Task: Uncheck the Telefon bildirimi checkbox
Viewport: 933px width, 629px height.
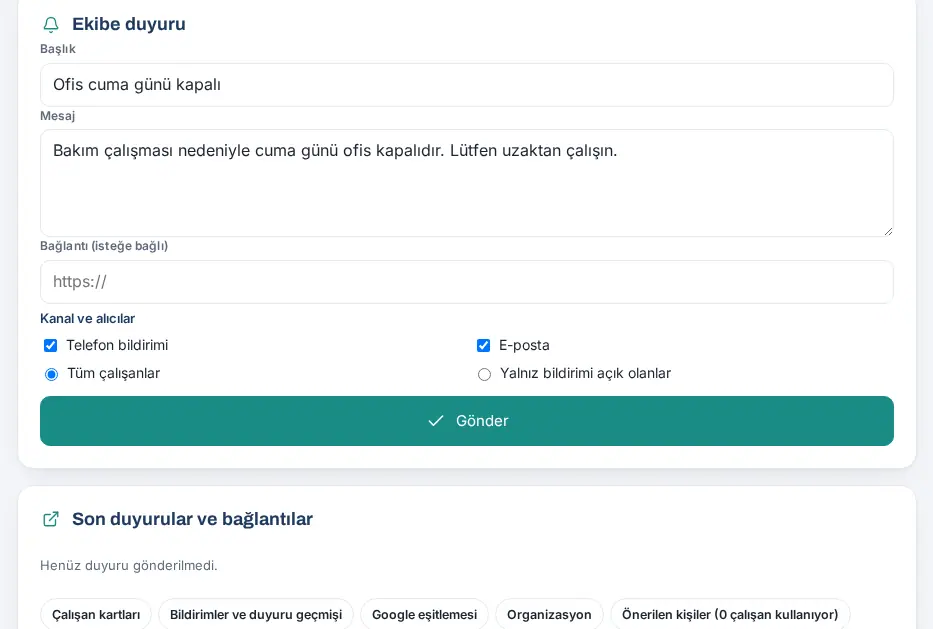Action: tap(51, 346)
